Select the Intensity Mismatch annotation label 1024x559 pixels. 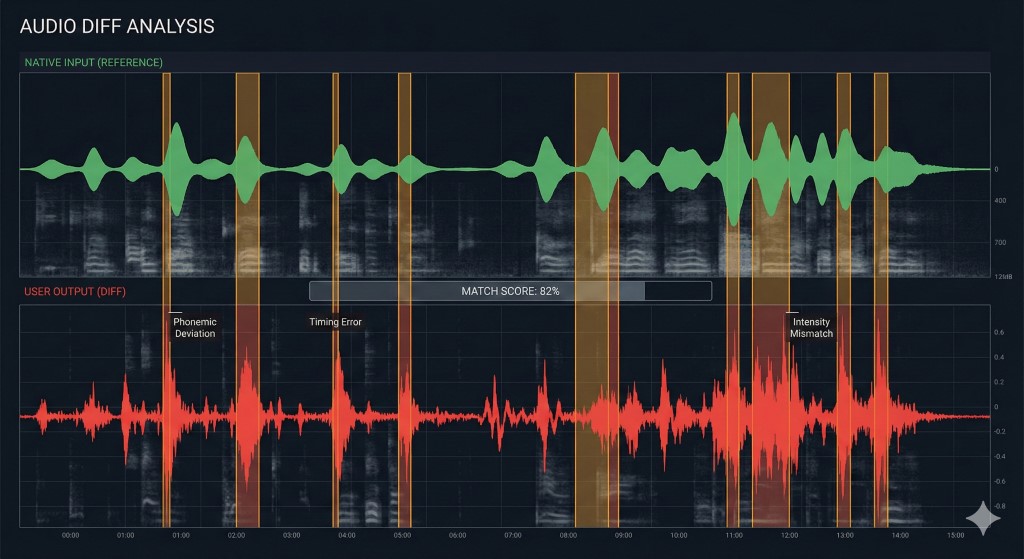(811, 328)
